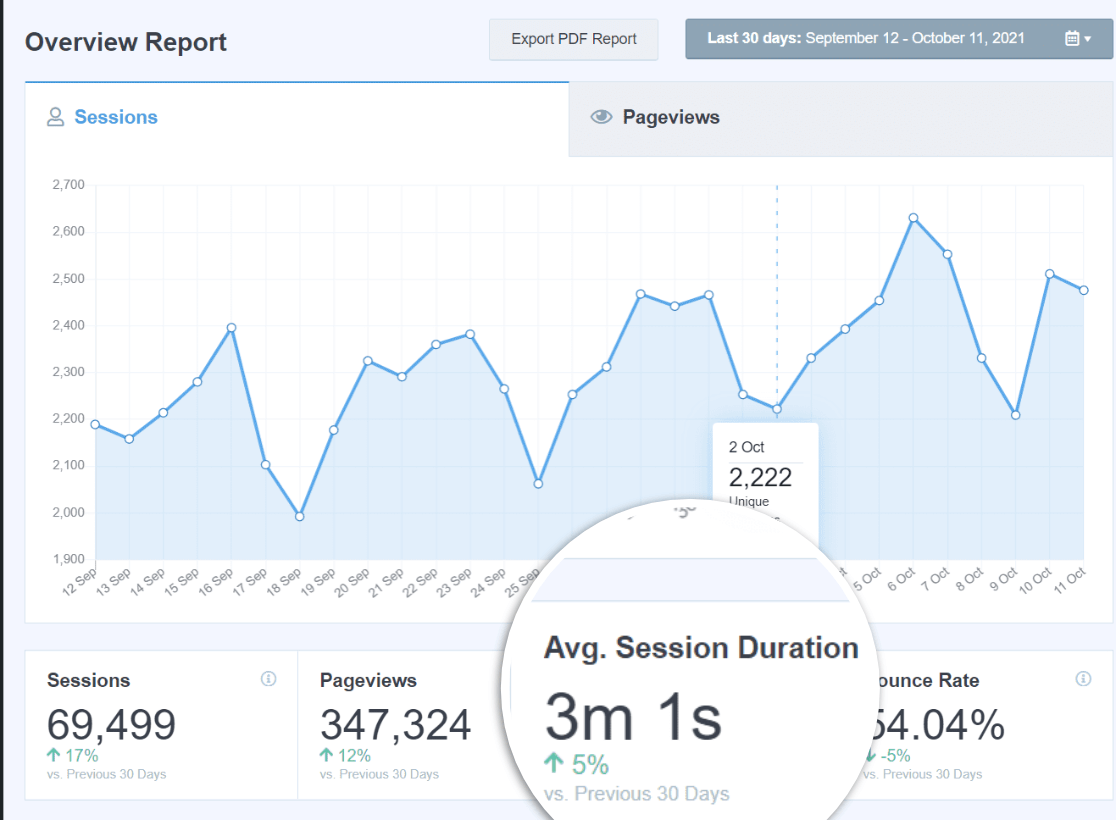Click the 69,499 sessions total
This screenshot has height=820, width=1116.
click(x=111, y=725)
